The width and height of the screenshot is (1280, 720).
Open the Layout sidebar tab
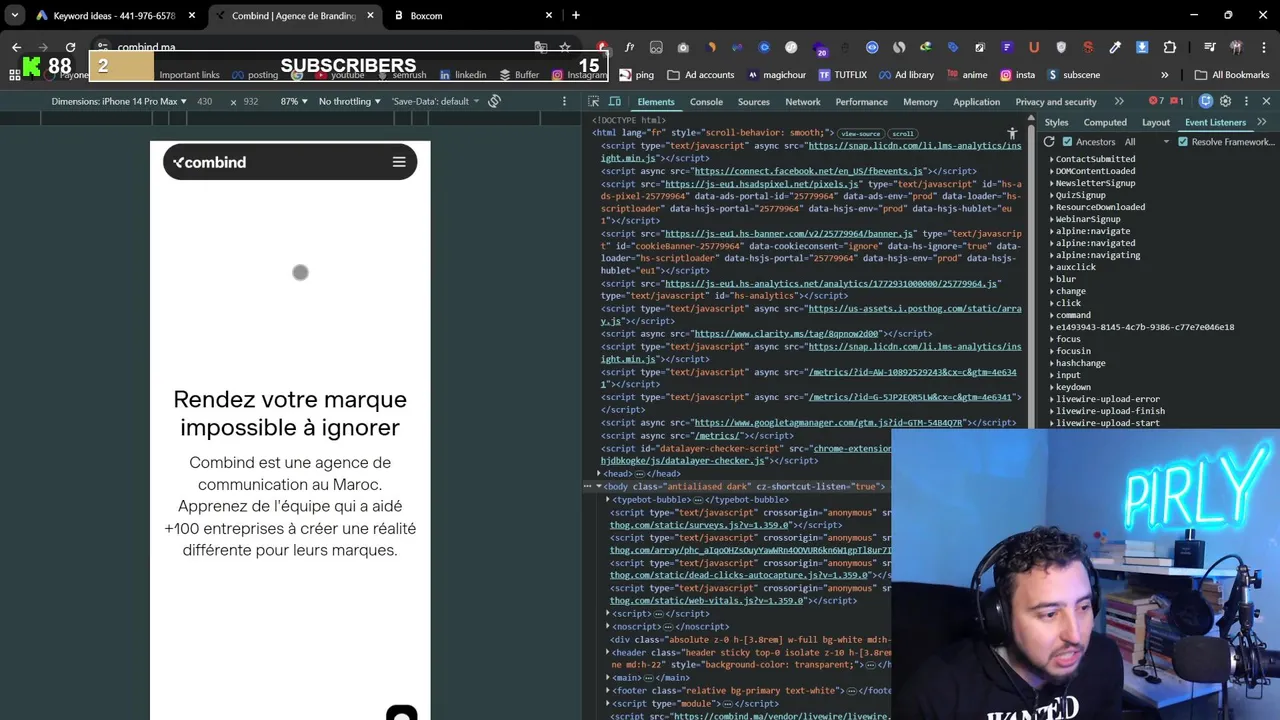coord(1156,122)
